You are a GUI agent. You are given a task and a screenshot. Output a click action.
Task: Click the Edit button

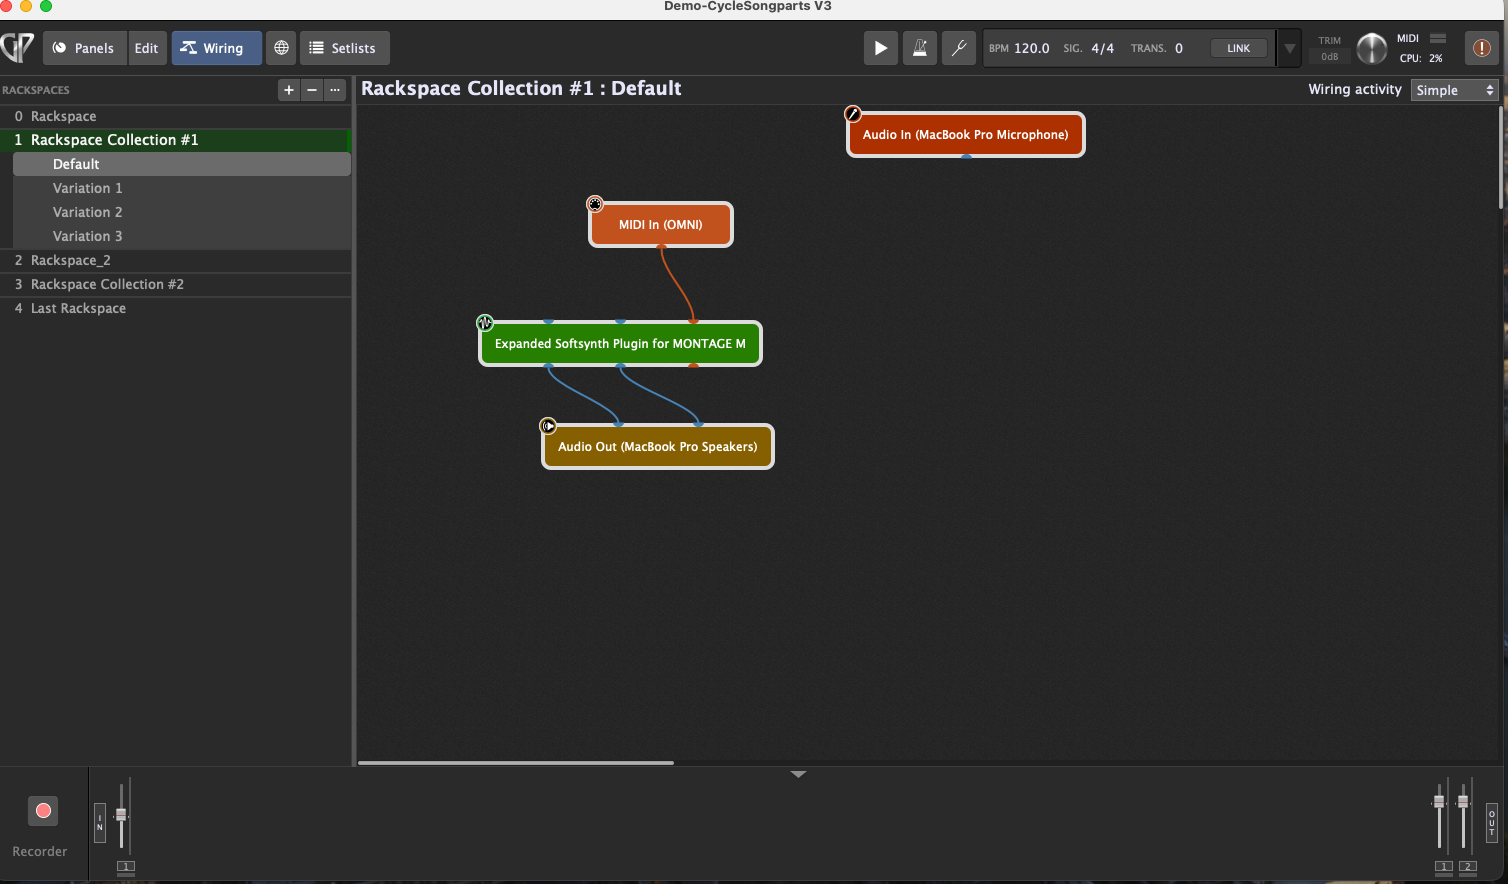pyautogui.click(x=147, y=48)
